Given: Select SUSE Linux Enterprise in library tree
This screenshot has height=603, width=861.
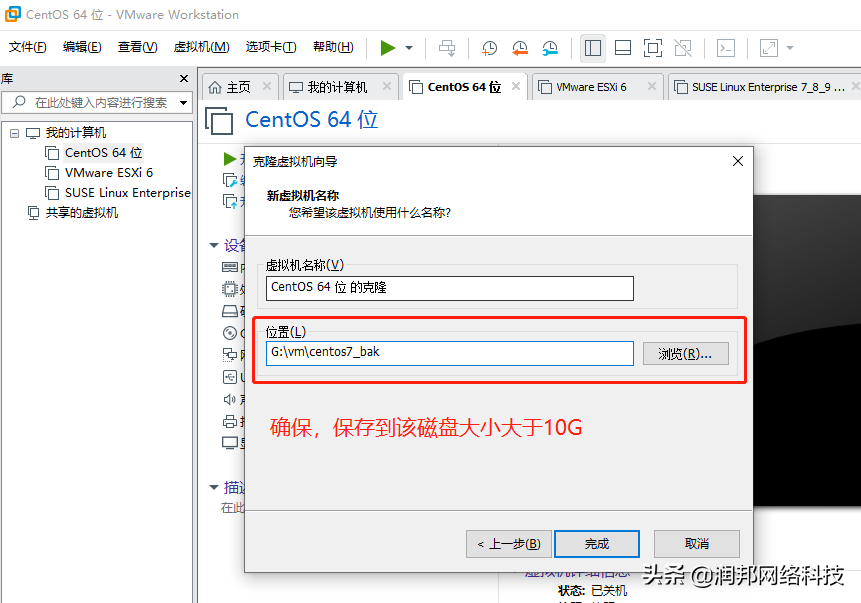Looking at the screenshot, I should (127, 193).
